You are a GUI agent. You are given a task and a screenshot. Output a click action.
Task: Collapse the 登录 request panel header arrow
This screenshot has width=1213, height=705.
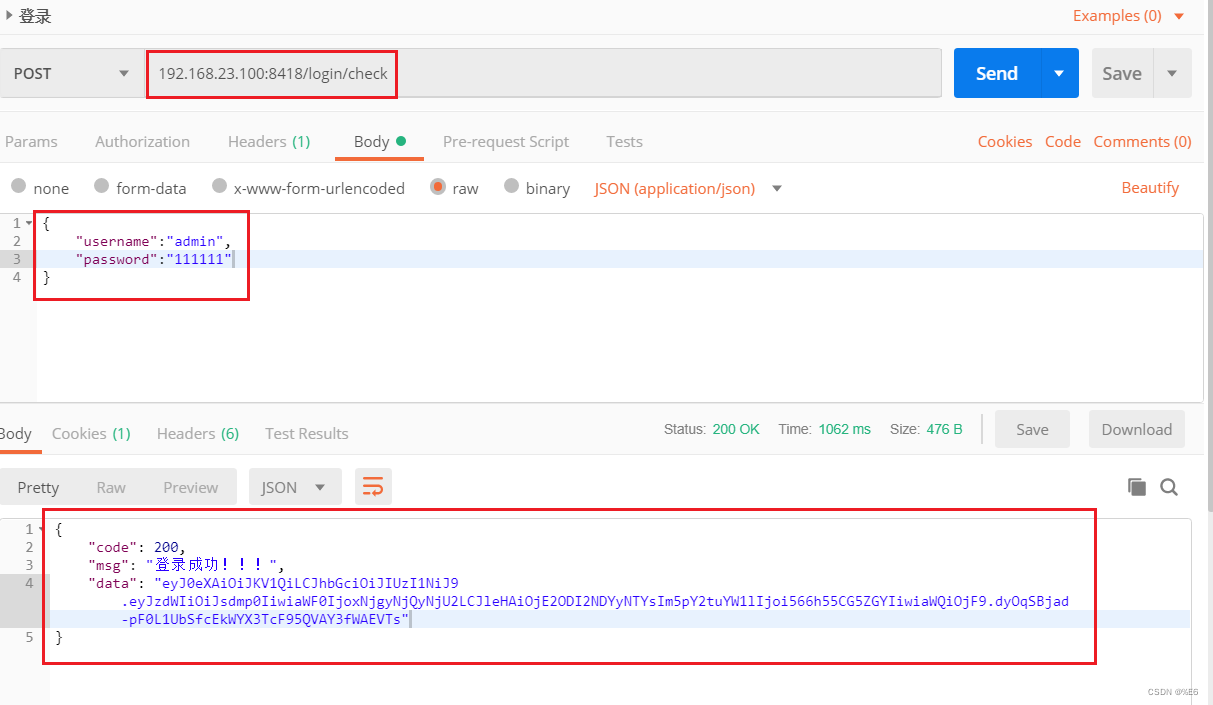[x=9, y=16]
